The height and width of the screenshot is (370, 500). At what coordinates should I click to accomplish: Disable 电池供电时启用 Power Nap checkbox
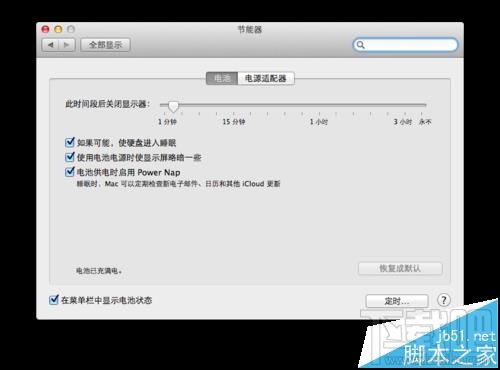[x=69, y=172]
